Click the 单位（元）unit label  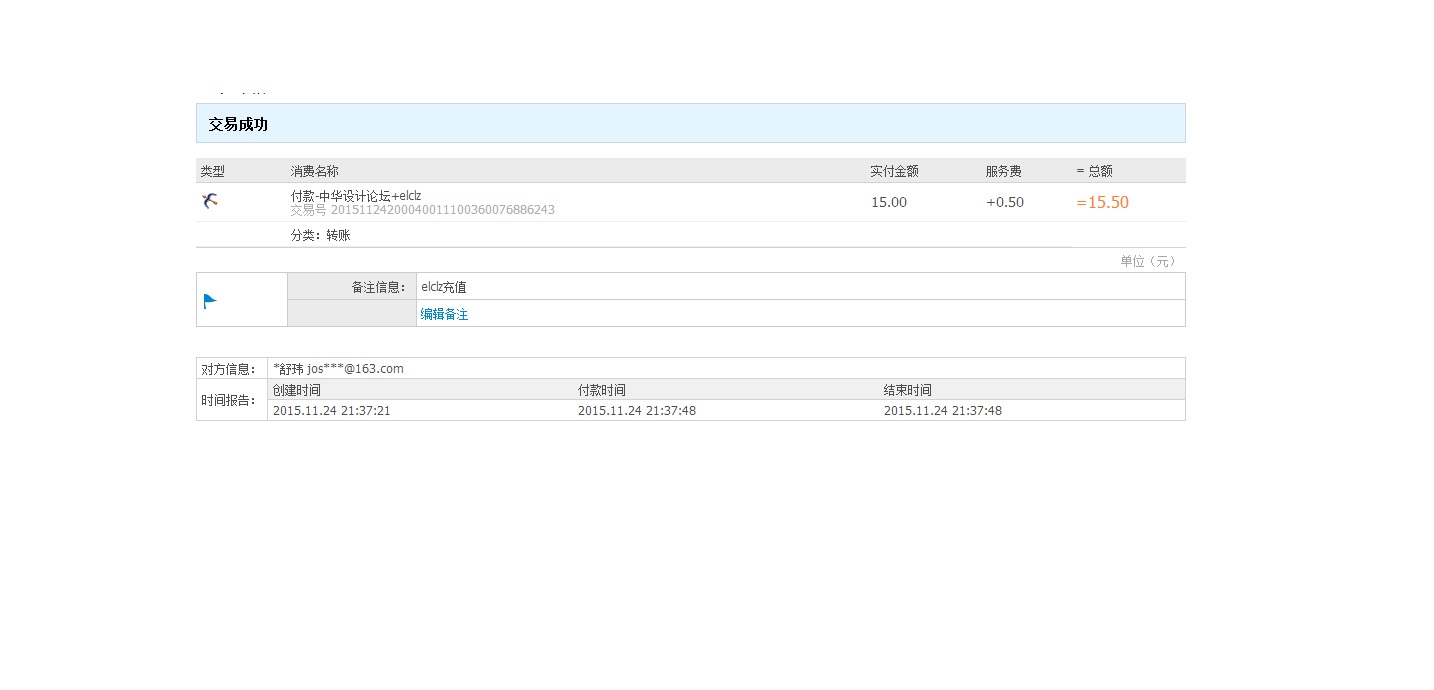pyautogui.click(x=1148, y=261)
